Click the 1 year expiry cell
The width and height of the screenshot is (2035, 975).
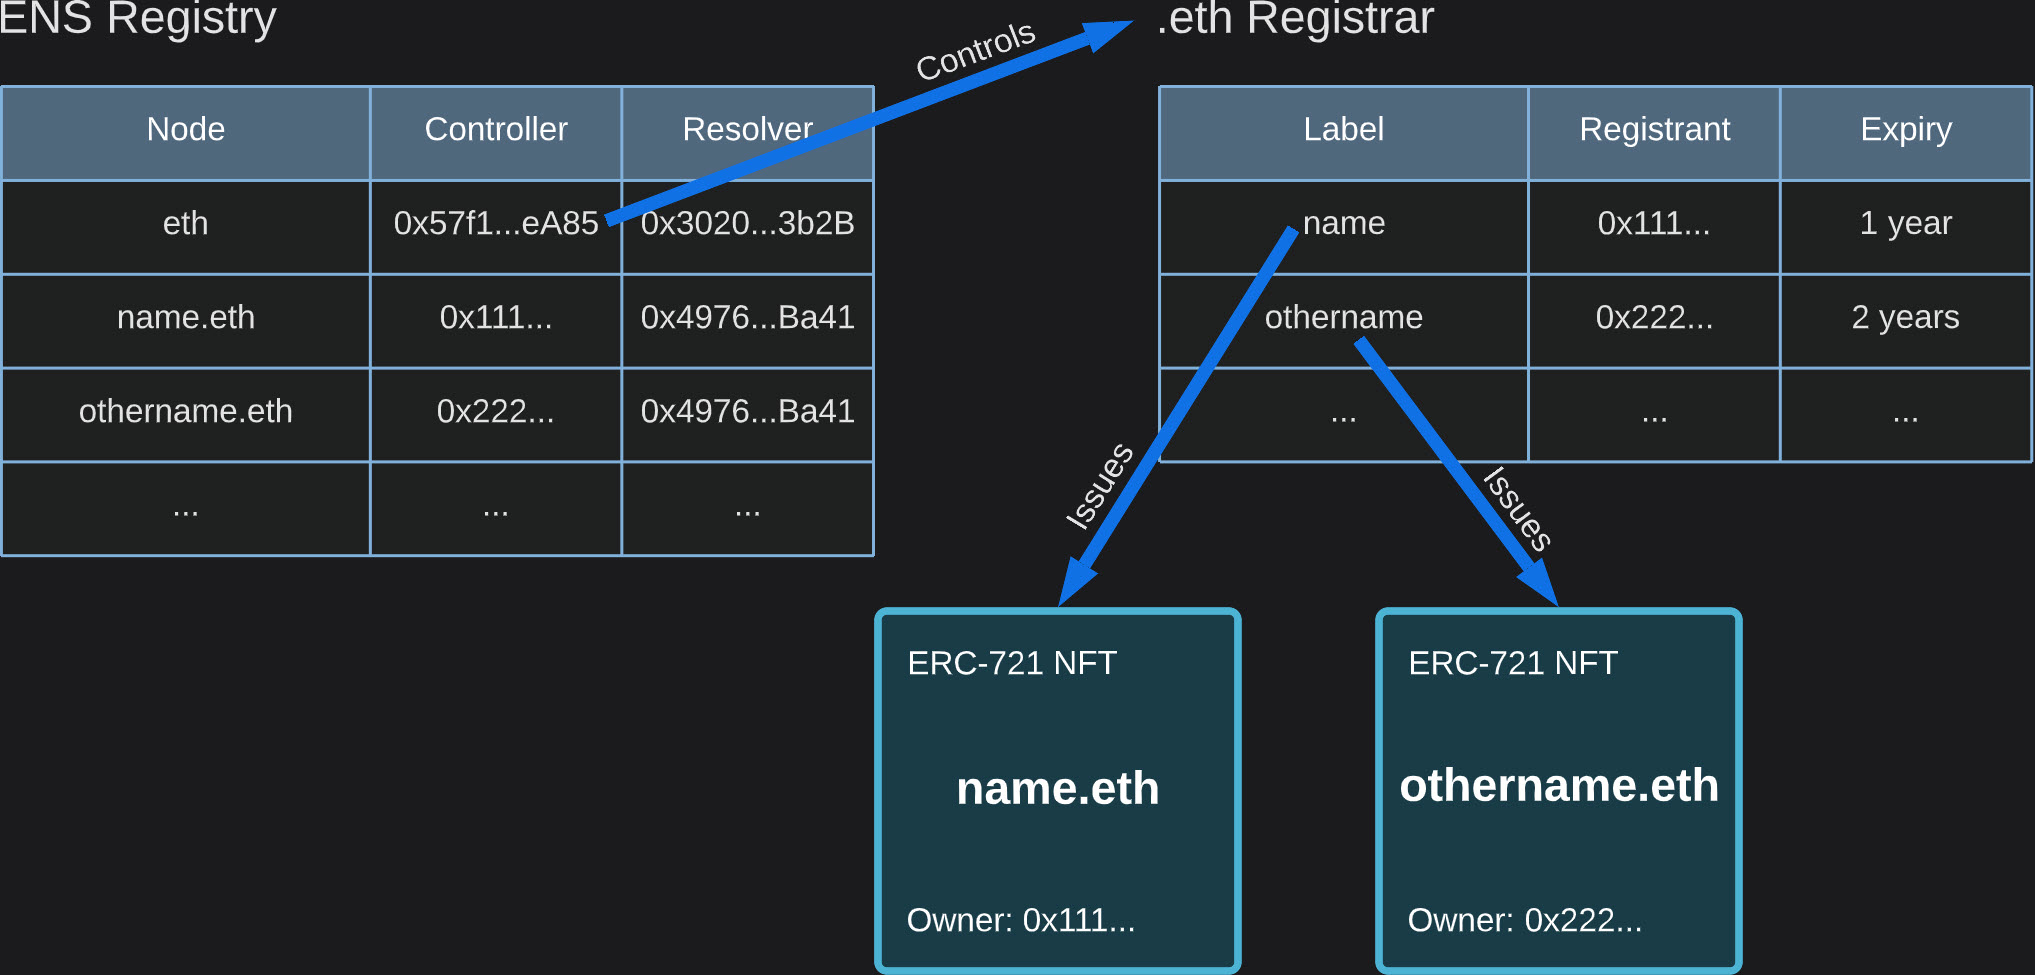coord(1906,224)
